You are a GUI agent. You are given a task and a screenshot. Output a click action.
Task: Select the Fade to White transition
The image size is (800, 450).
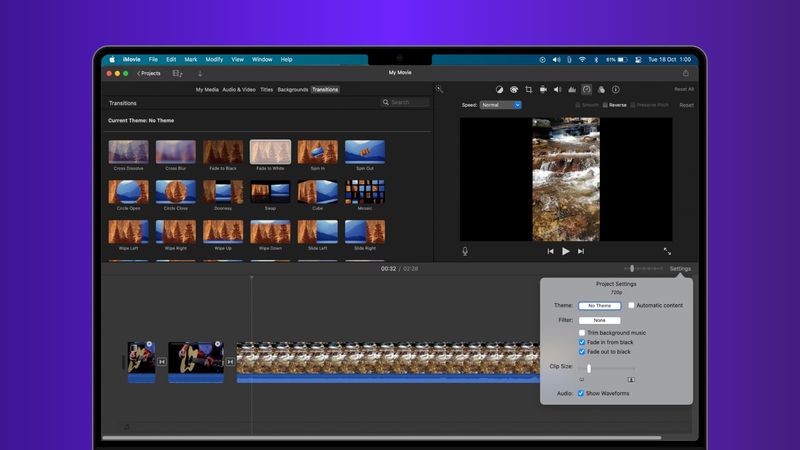[270, 152]
